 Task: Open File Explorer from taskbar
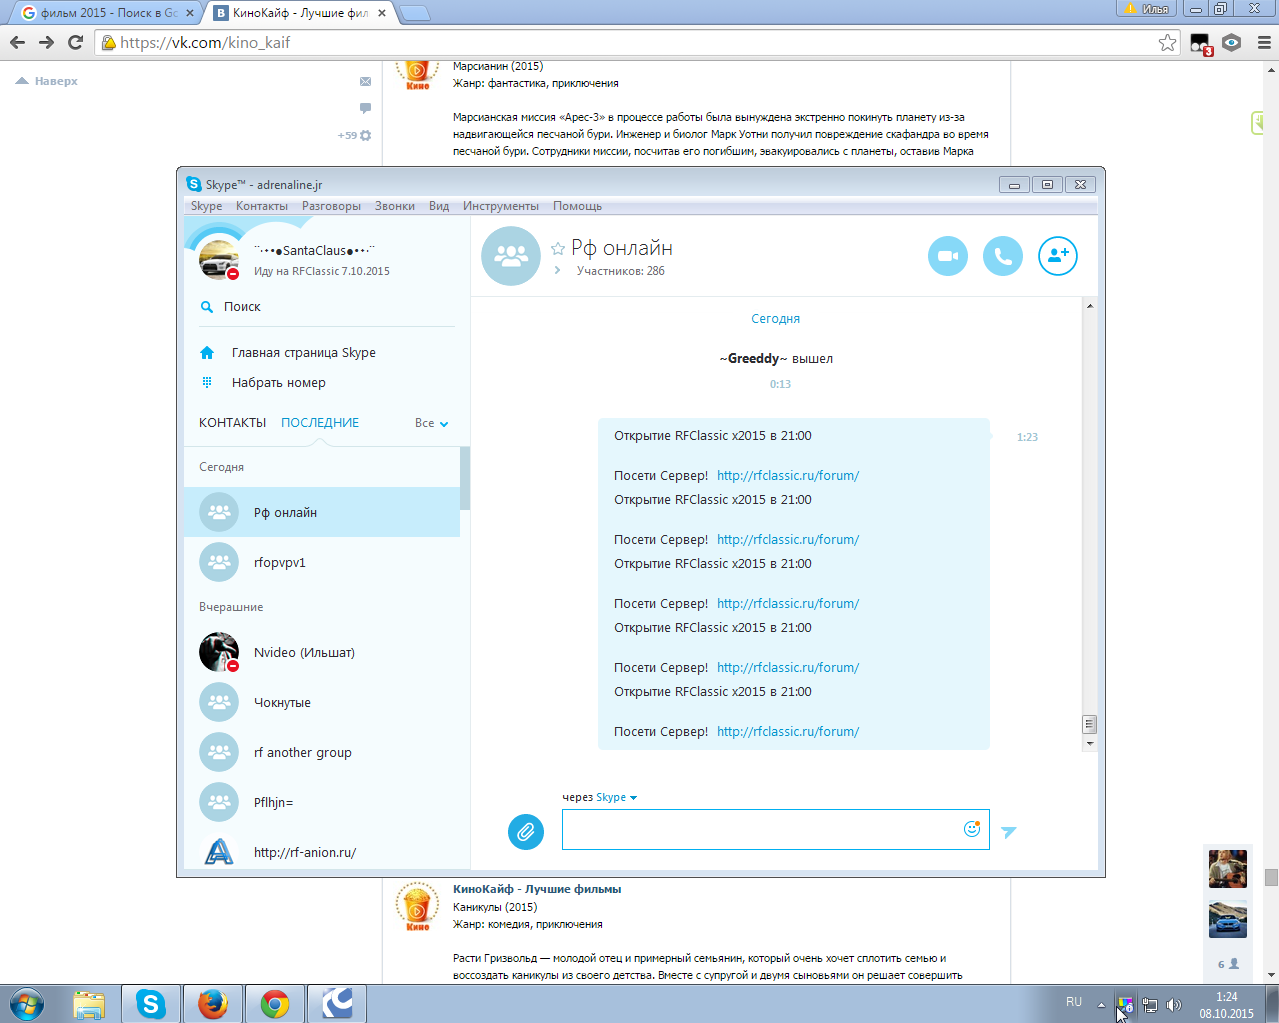point(89,1004)
